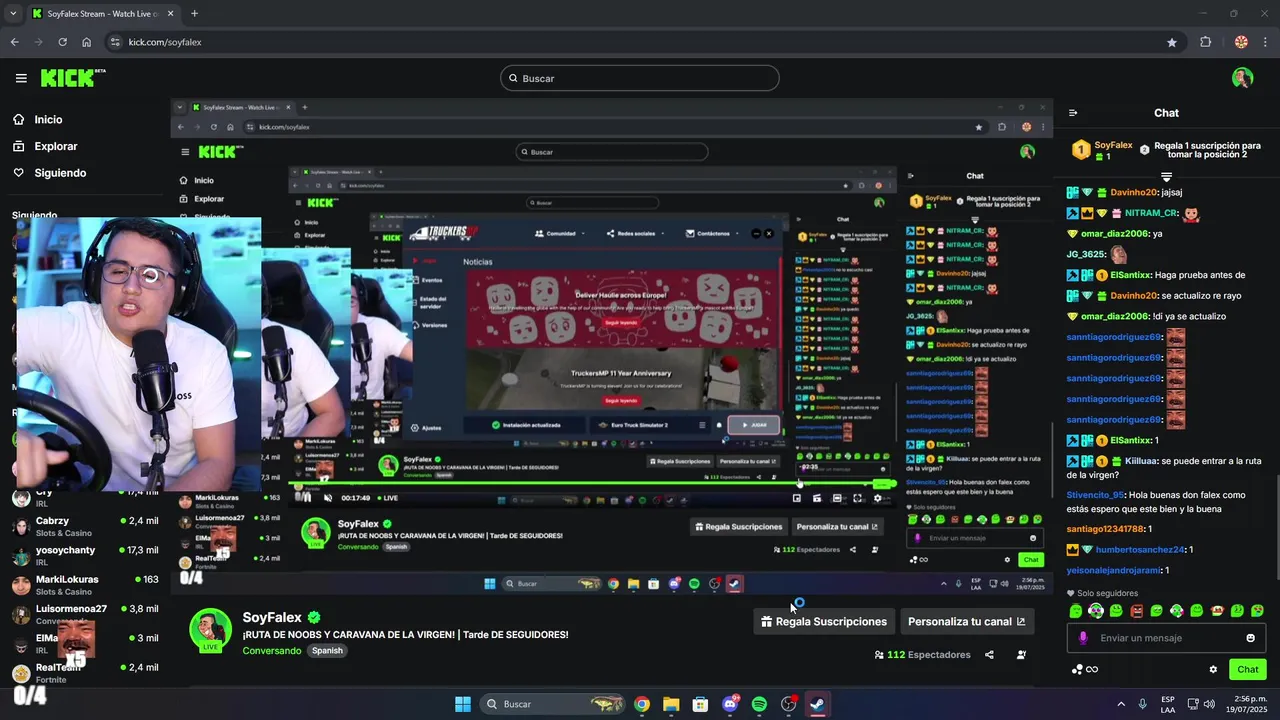Open Discord from the taskbar
This screenshot has width=1280, height=720.
[x=730, y=704]
